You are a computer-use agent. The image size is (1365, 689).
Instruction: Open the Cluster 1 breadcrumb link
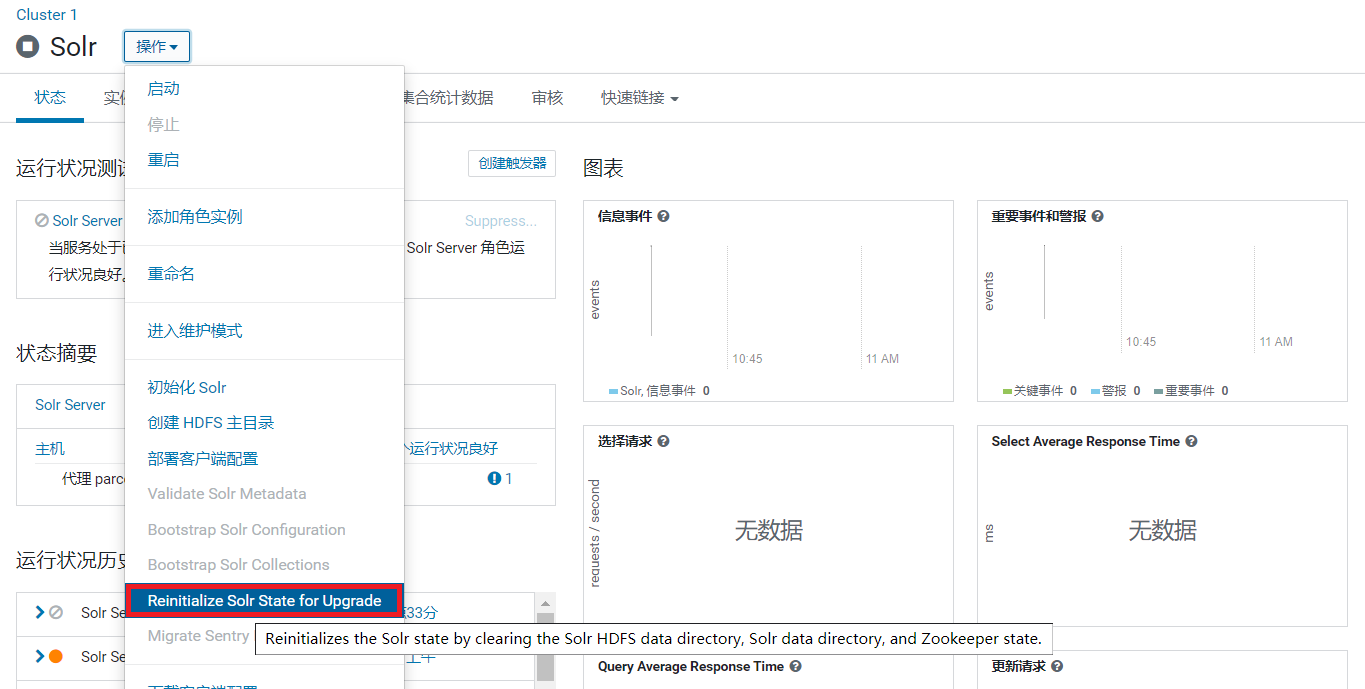click(x=47, y=14)
